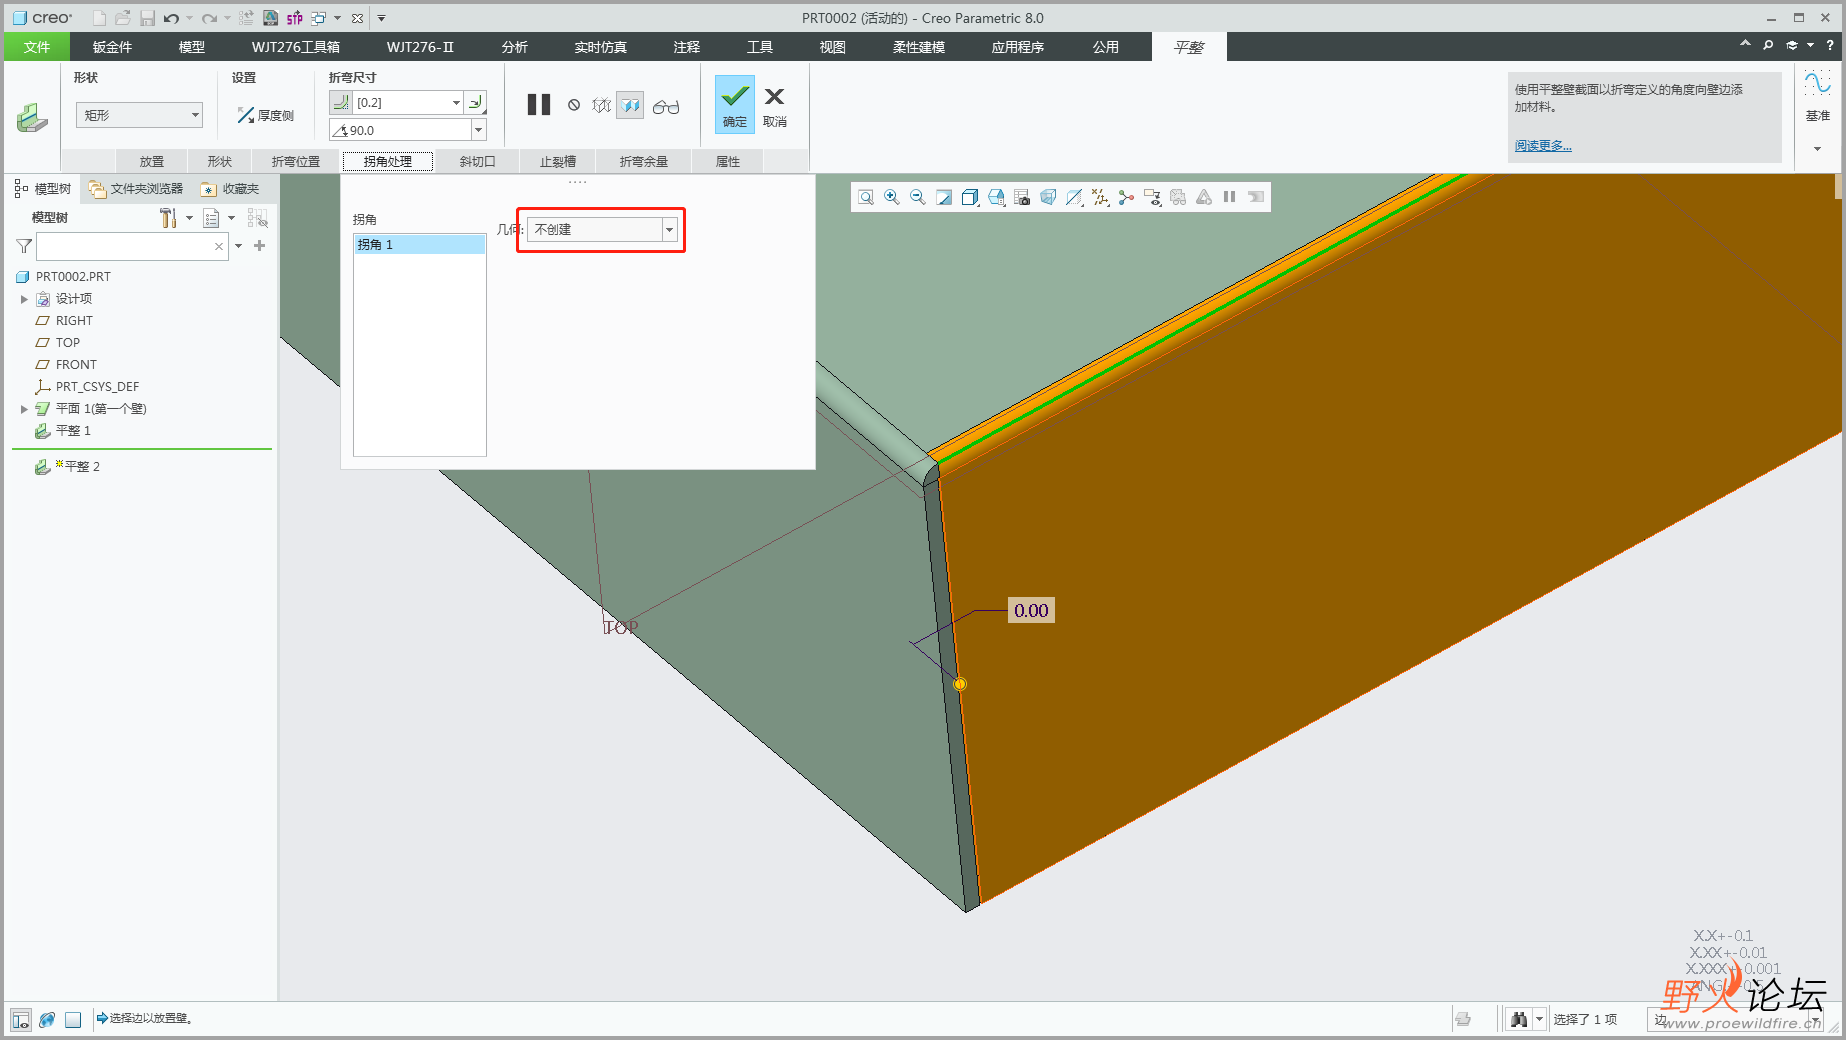Click the bend dimension location icon right of [0.2]
The height and width of the screenshot is (1040, 1846).
(x=476, y=102)
